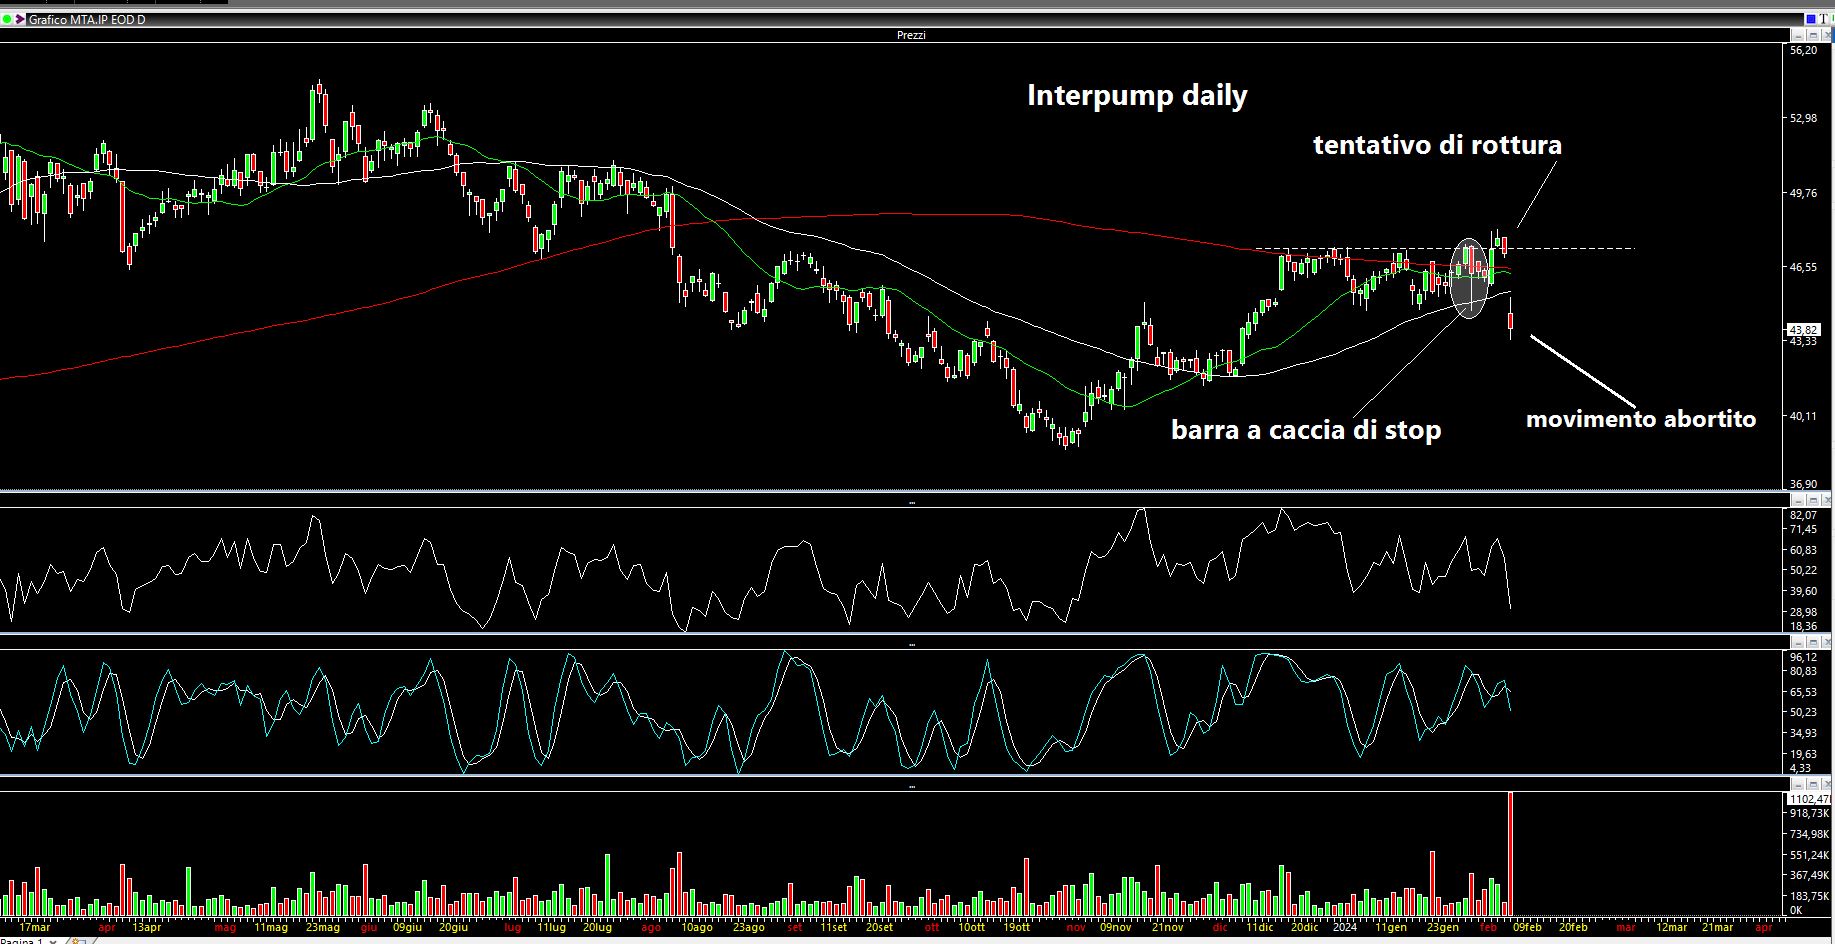The height and width of the screenshot is (944, 1835).
Task: Click the 36,90 price axis label
Action: coord(1803,484)
